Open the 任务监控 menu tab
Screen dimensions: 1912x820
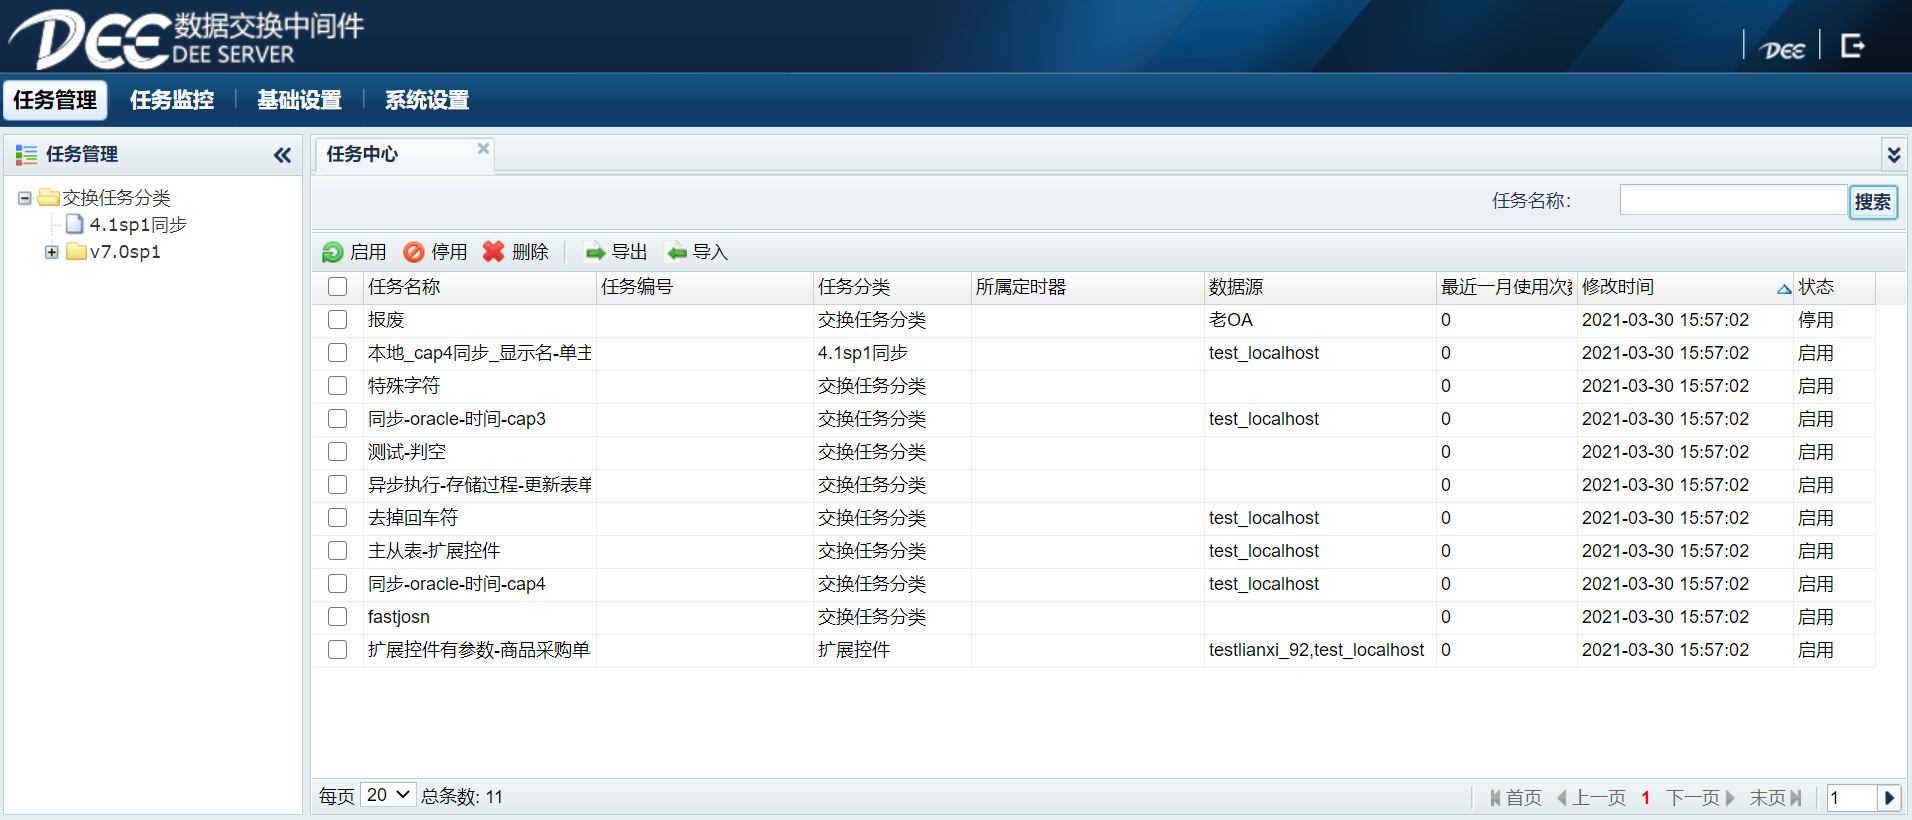(x=172, y=100)
